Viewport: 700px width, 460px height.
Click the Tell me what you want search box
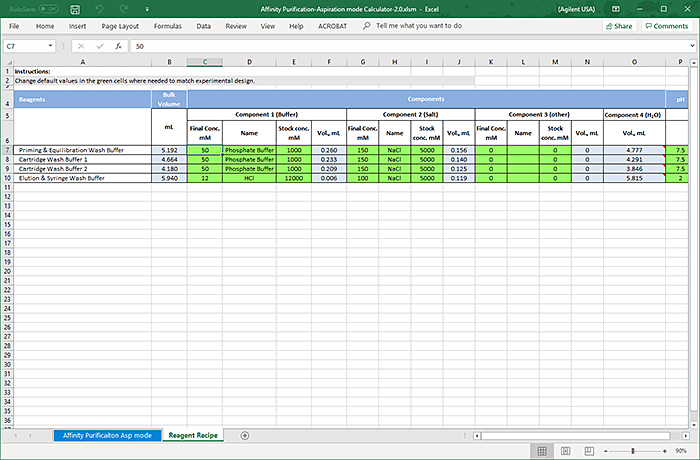[420, 25]
